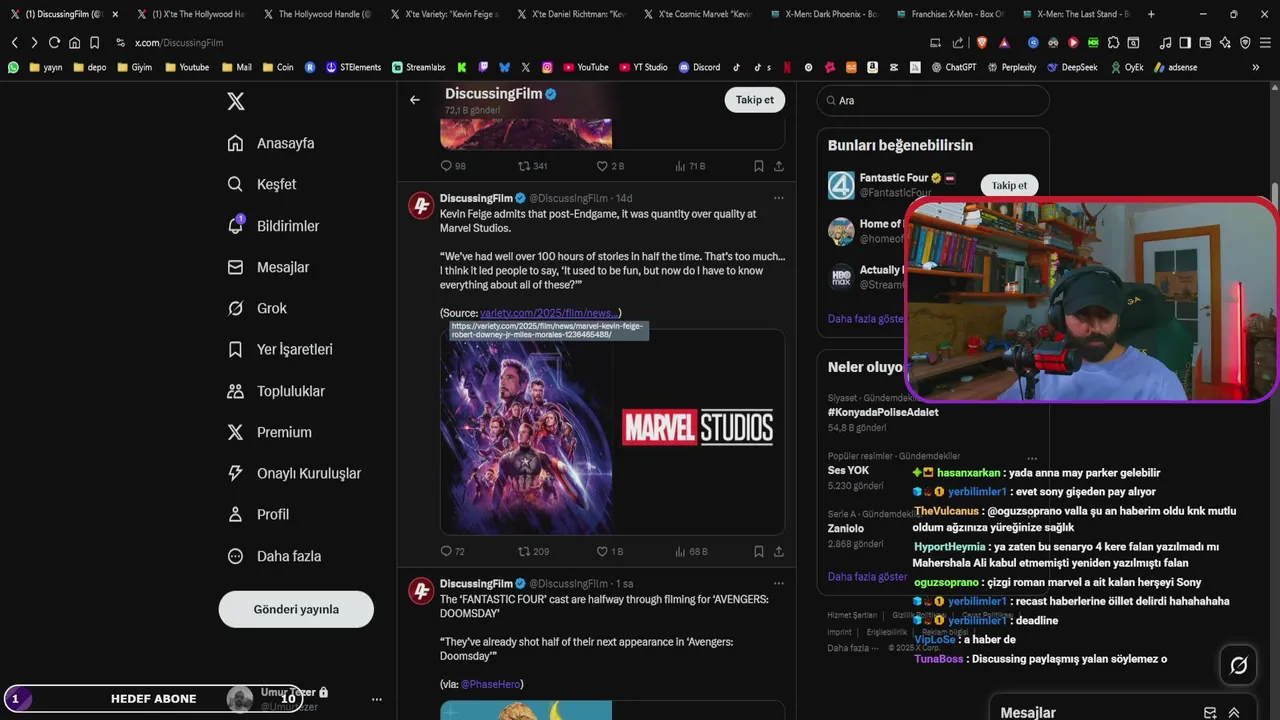Bookmark the Kevin Feige post

tap(759, 551)
